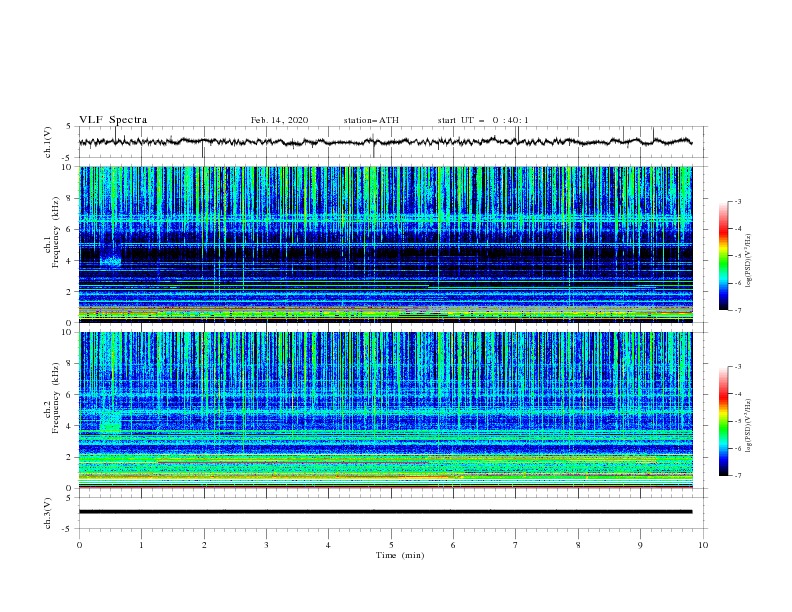
Task: Click the ch.2 color bar "log(PSD)(V²/Hz)" label
Action: coord(748,426)
